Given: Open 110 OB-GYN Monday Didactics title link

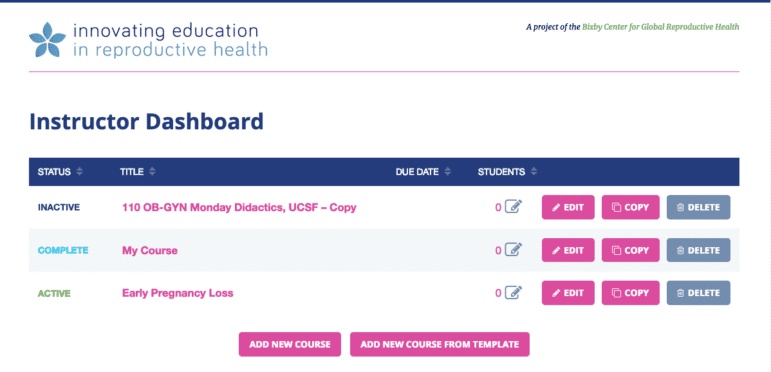Looking at the screenshot, I should (239, 207).
